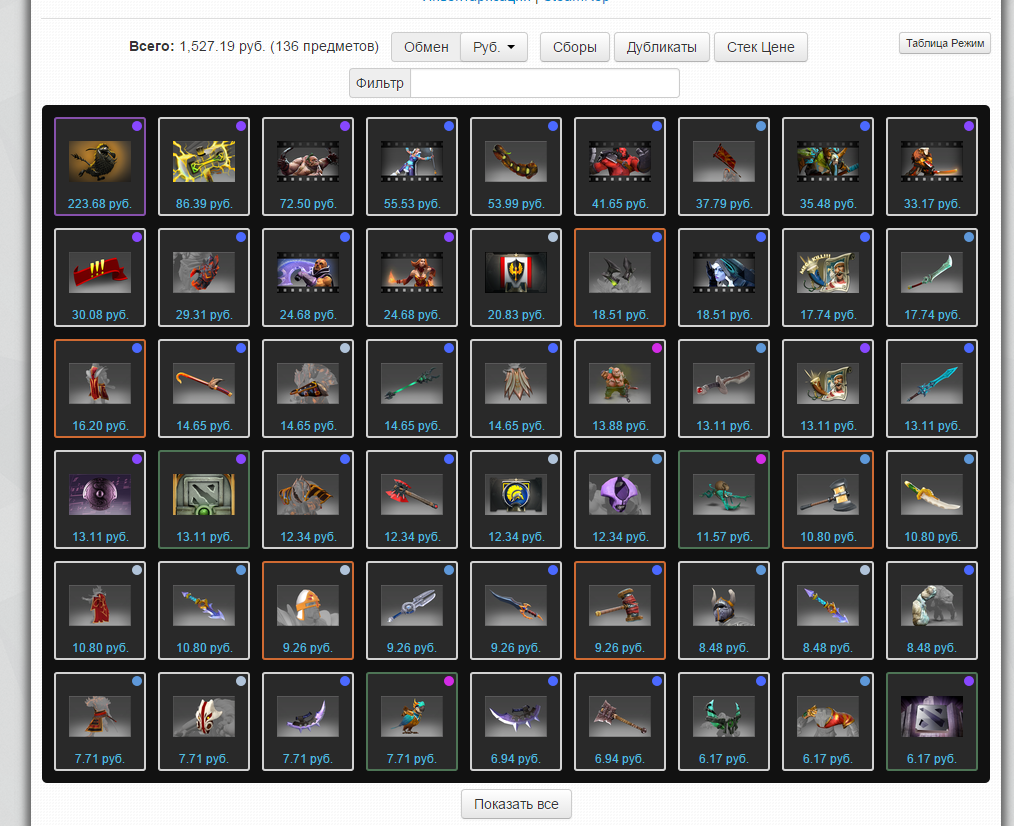
Task: Select the 13.88 руб. Pudge item
Action: click(620, 389)
